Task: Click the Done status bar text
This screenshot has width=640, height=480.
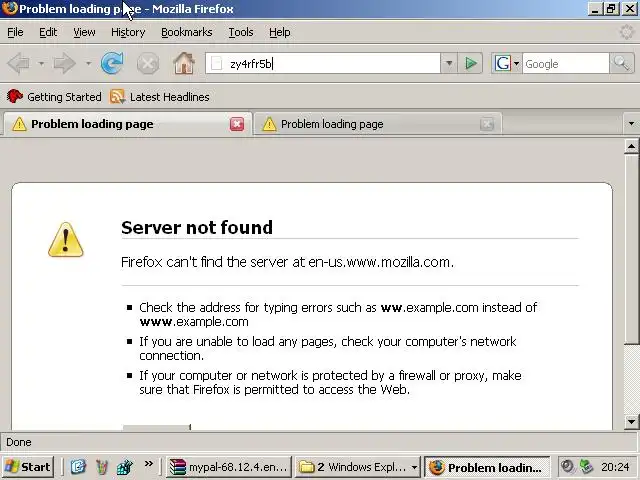Action: pyautogui.click(x=19, y=442)
